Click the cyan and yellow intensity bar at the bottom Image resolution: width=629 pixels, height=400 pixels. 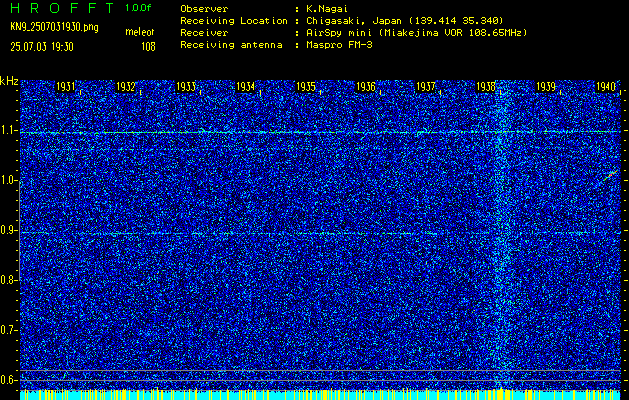click(320, 394)
